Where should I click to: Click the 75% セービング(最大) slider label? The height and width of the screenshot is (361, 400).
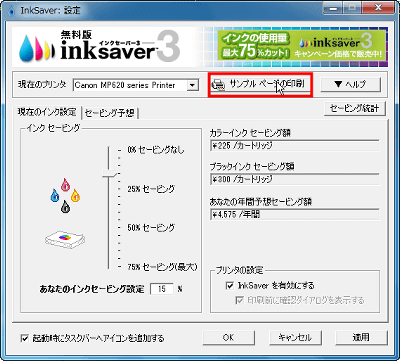pyautogui.click(x=162, y=267)
